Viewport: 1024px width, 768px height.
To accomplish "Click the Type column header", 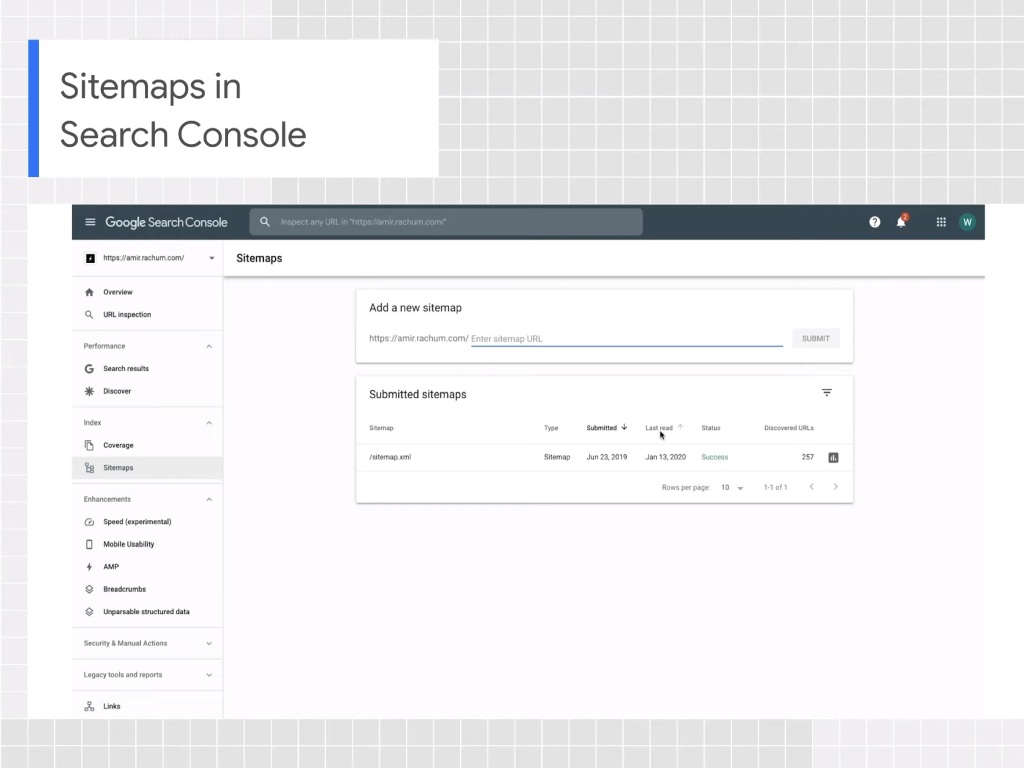I will [x=551, y=428].
